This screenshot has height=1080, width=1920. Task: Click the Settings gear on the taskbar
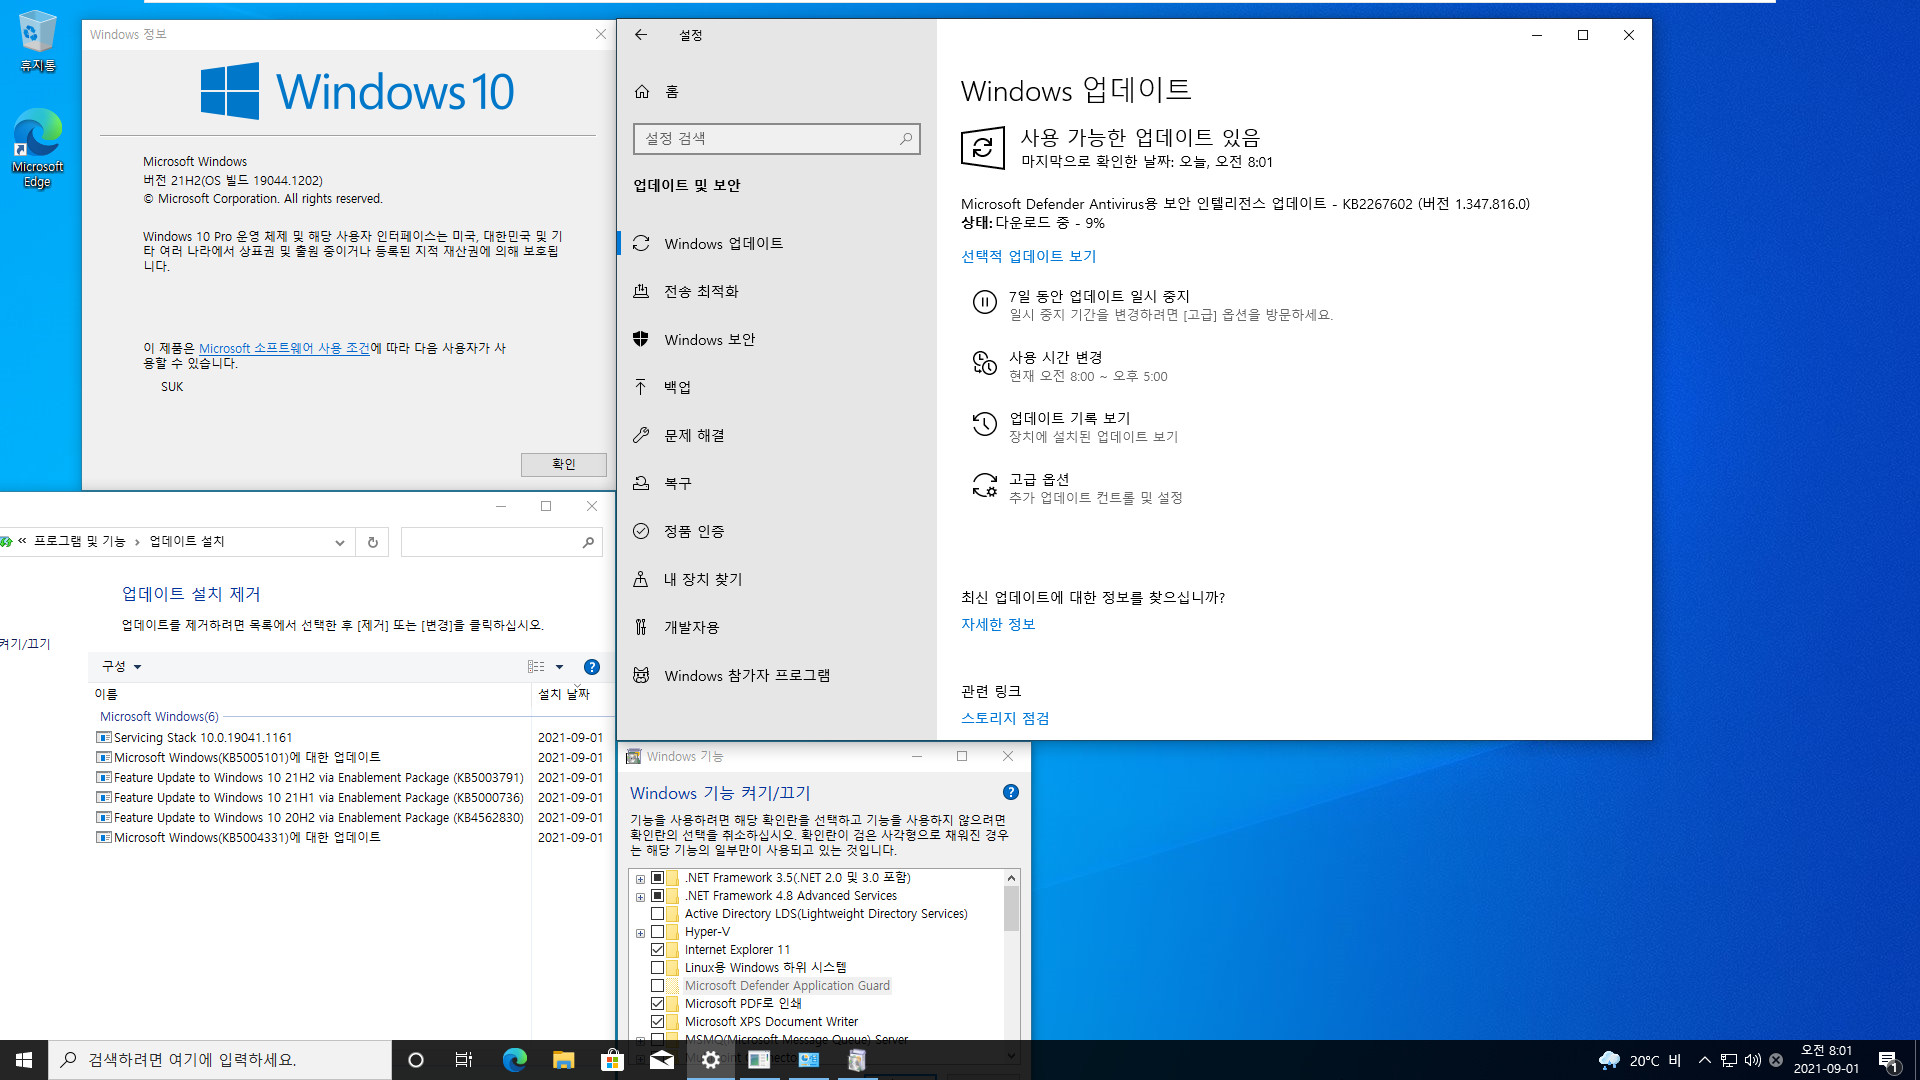point(711,1060)
